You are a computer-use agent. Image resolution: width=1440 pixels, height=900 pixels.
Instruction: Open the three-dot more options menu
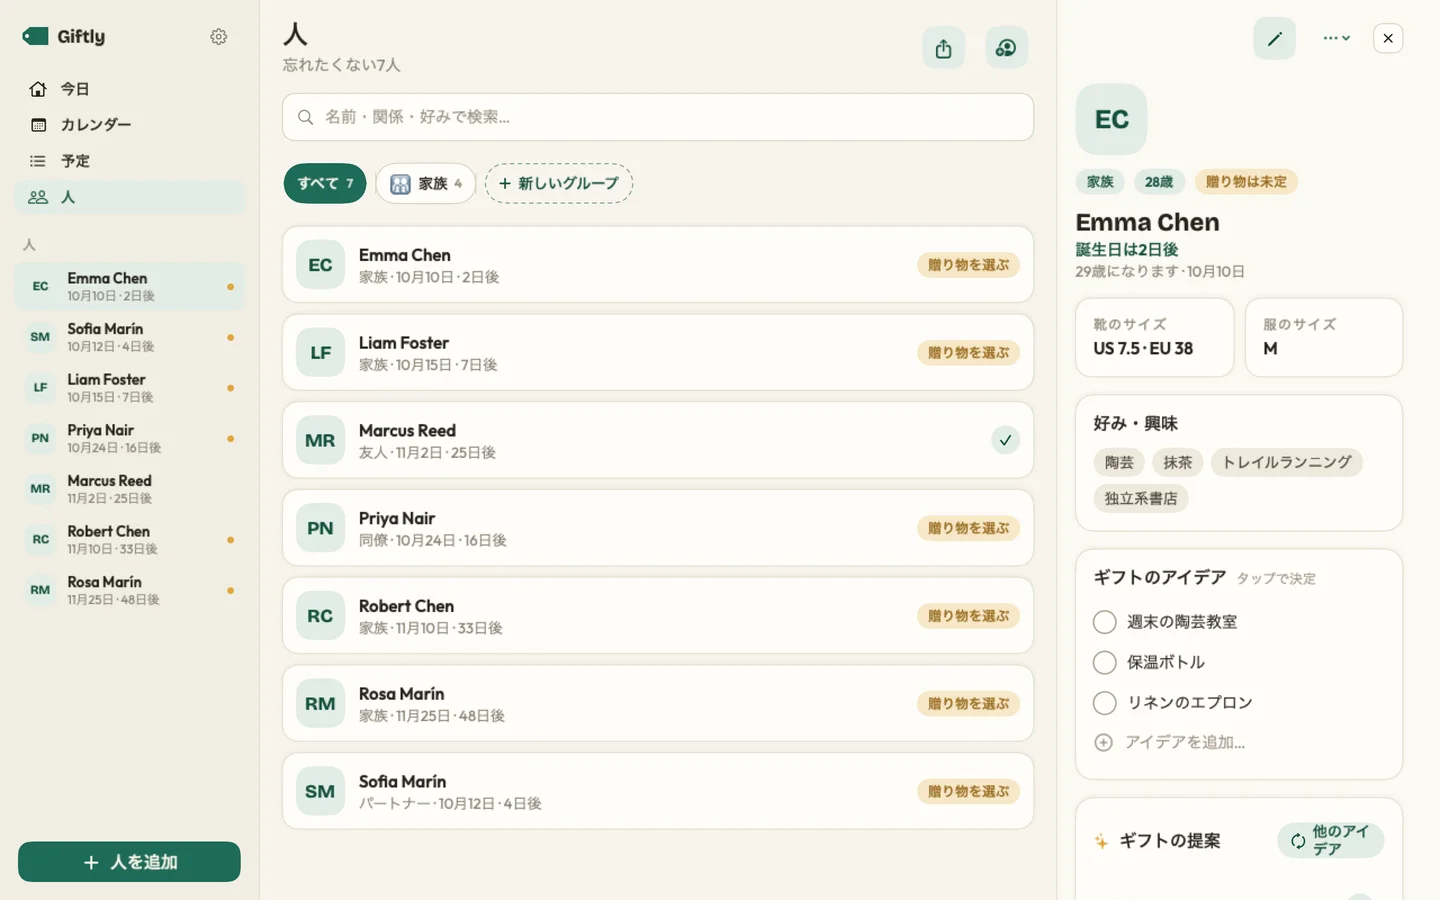click(x=1337, y=38)
